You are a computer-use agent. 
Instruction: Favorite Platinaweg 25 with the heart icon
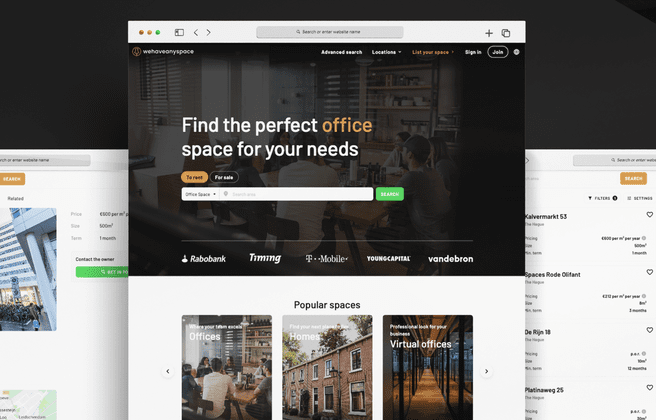649,388
